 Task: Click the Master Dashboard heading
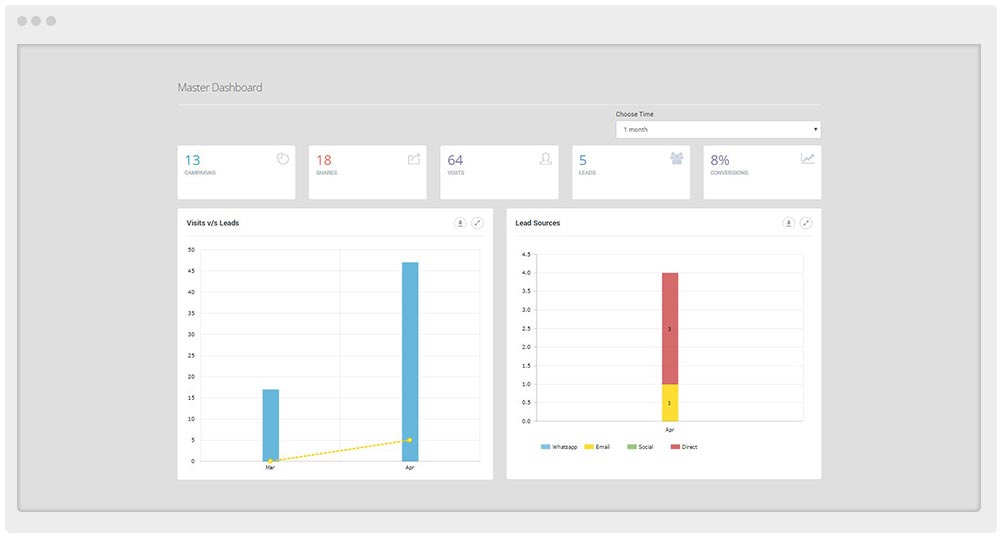pos(219,87)
